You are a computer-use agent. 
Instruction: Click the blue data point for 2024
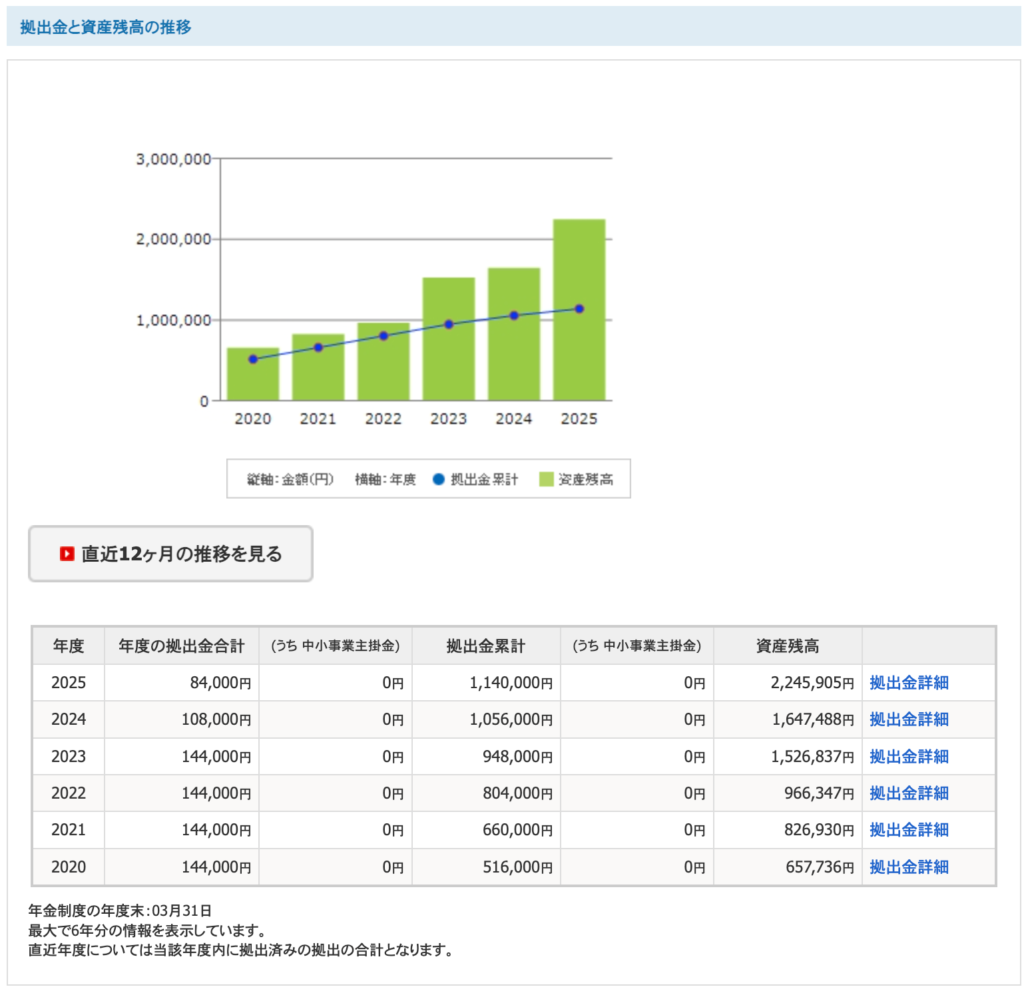514,315
